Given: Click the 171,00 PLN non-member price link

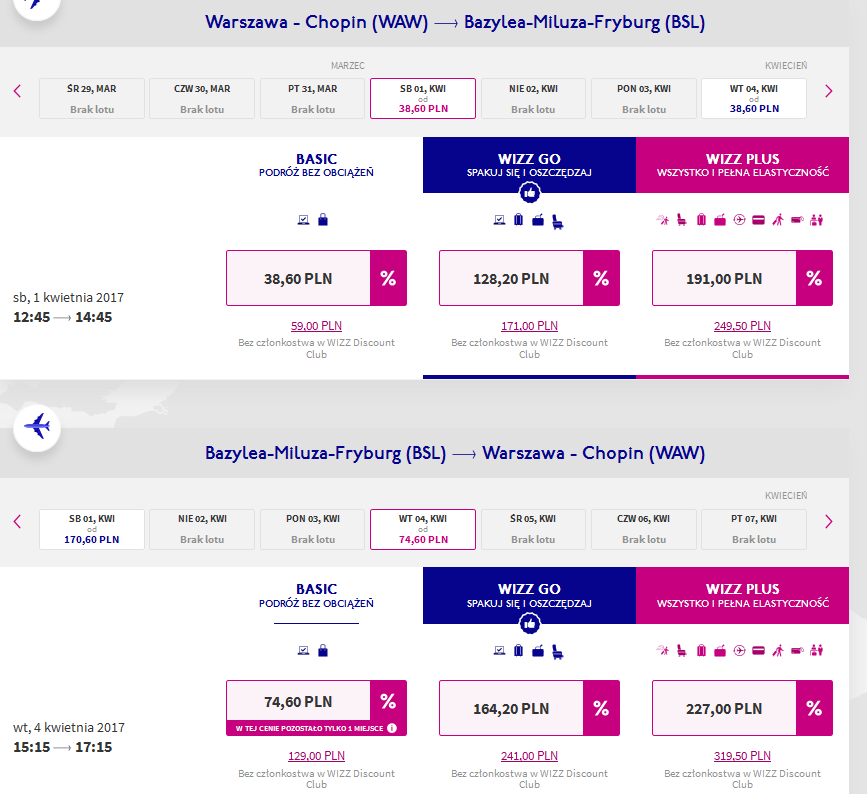Looking at the screenshot, I should (529, 326).
